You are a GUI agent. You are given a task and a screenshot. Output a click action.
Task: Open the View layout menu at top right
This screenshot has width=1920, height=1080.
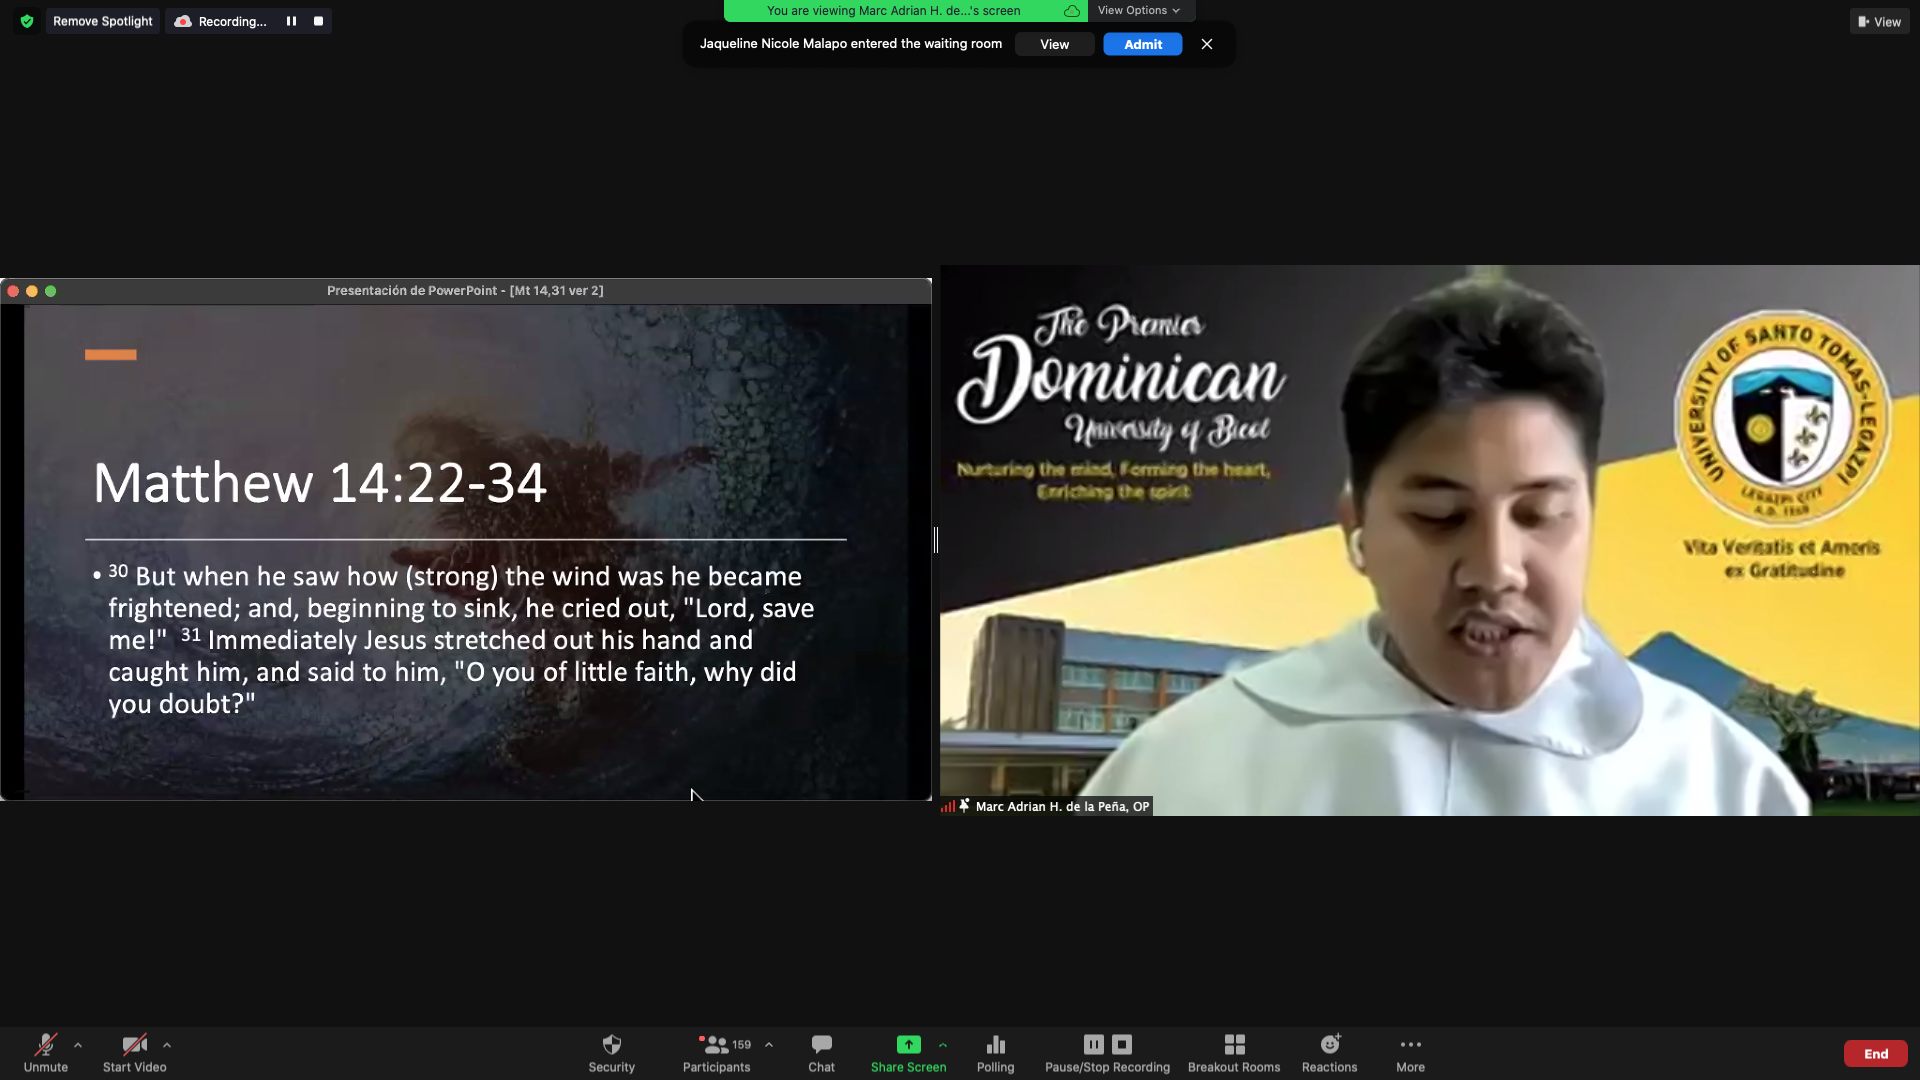[1879, 21]
